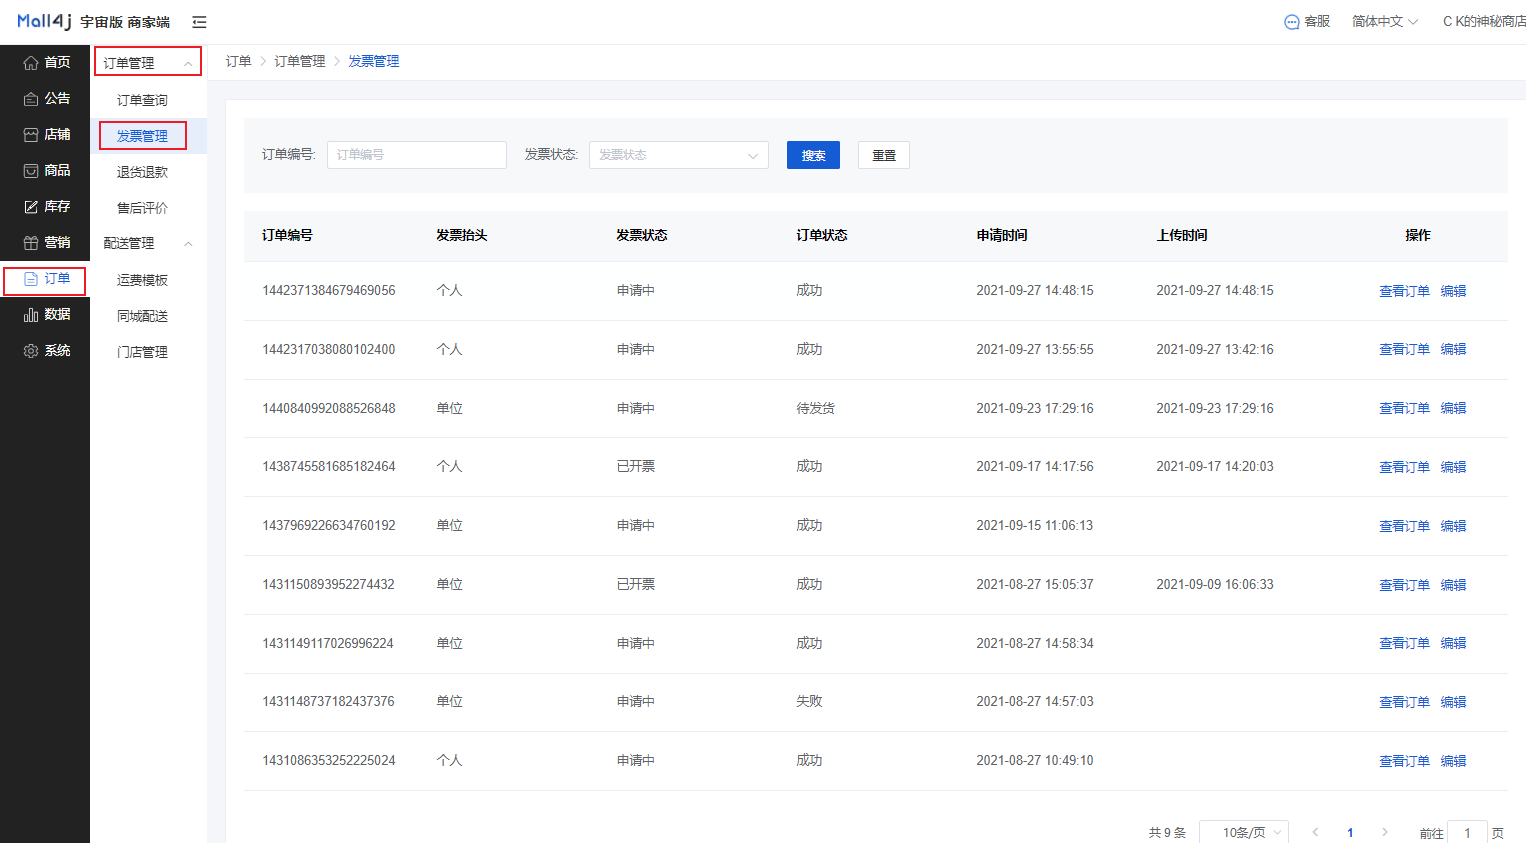Click 查看订单 for order 1442371384679469056

pos(1404,291)
